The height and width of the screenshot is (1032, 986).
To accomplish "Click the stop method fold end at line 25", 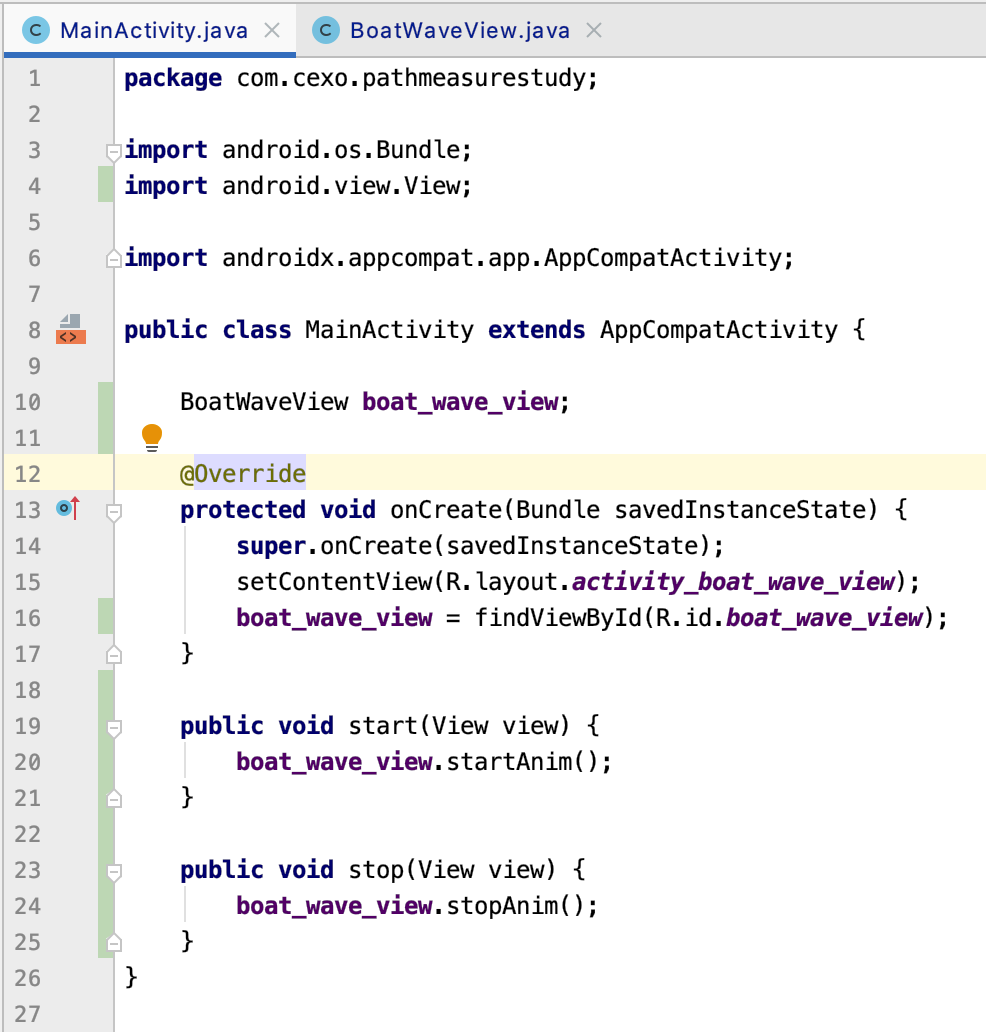I will click(114, 943).
